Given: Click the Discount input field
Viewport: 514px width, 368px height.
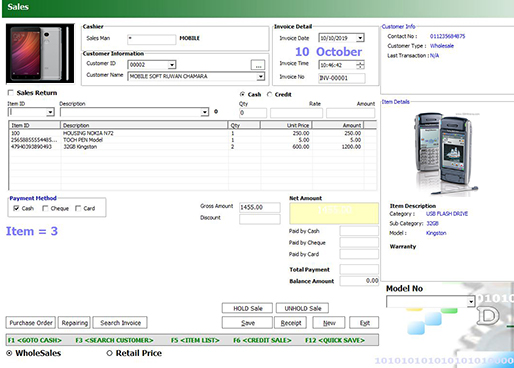Looking at the screenshot, I should pyautogui.click(x=260, y=219).
